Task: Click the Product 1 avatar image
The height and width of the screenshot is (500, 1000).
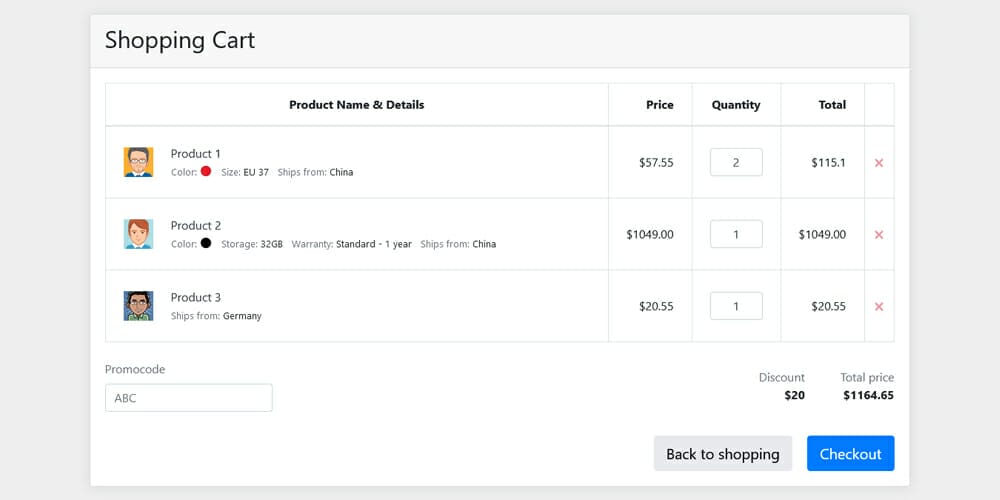Action: point(138,162)
